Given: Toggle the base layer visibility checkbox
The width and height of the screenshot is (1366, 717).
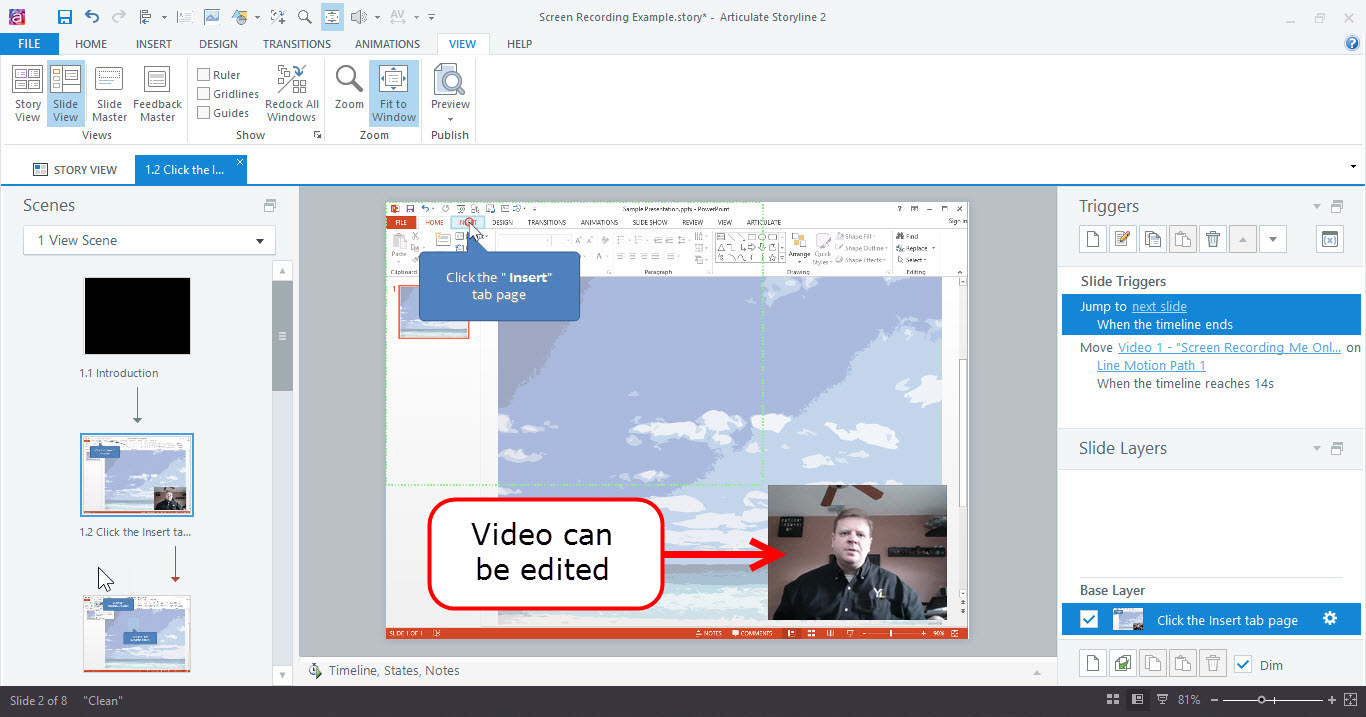Looking at the screenshot, I should (1089, 620).
